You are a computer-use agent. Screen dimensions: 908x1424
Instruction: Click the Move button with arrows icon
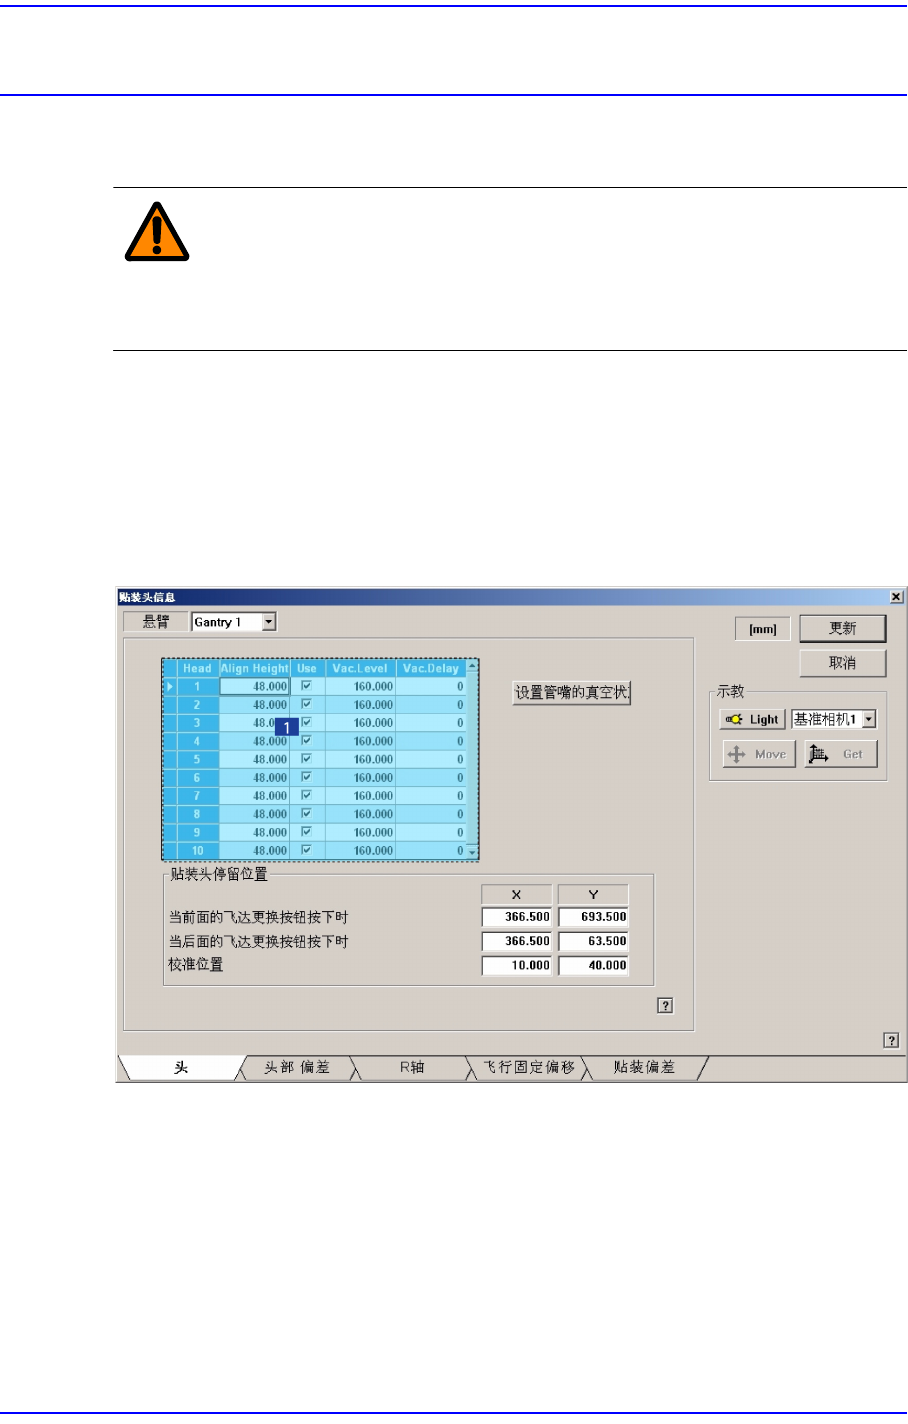759,754
